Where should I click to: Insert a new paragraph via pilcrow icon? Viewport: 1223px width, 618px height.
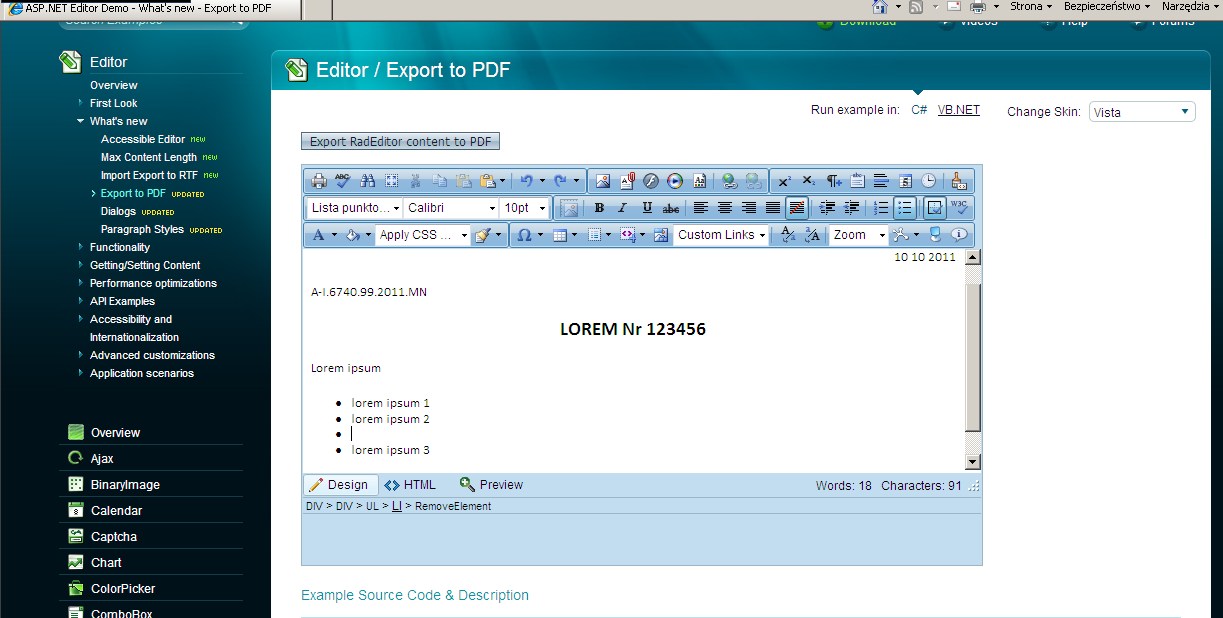pyautogui.click(x=834, y=181)
